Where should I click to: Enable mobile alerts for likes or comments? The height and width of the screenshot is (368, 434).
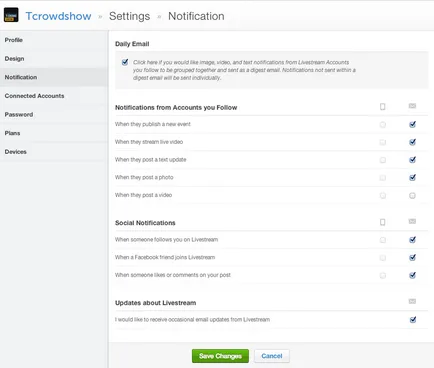coord(383,275)
